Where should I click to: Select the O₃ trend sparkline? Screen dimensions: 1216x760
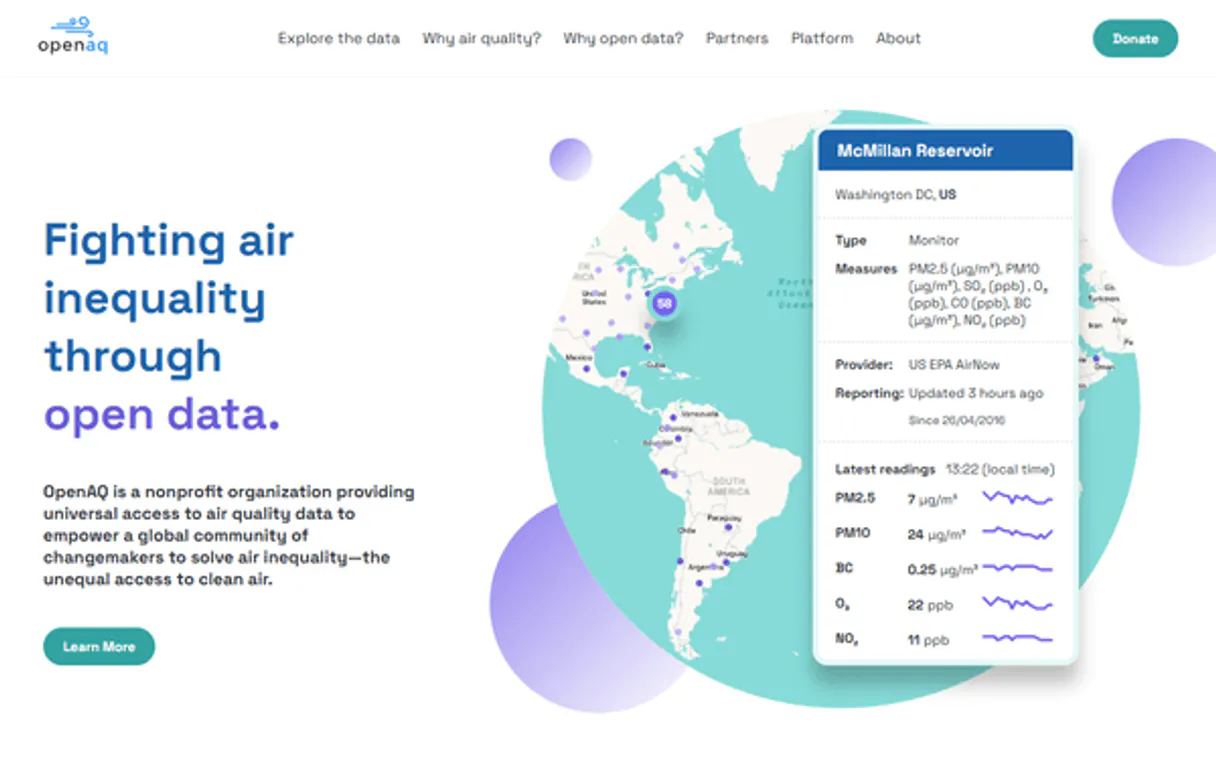coord(1017,604)
